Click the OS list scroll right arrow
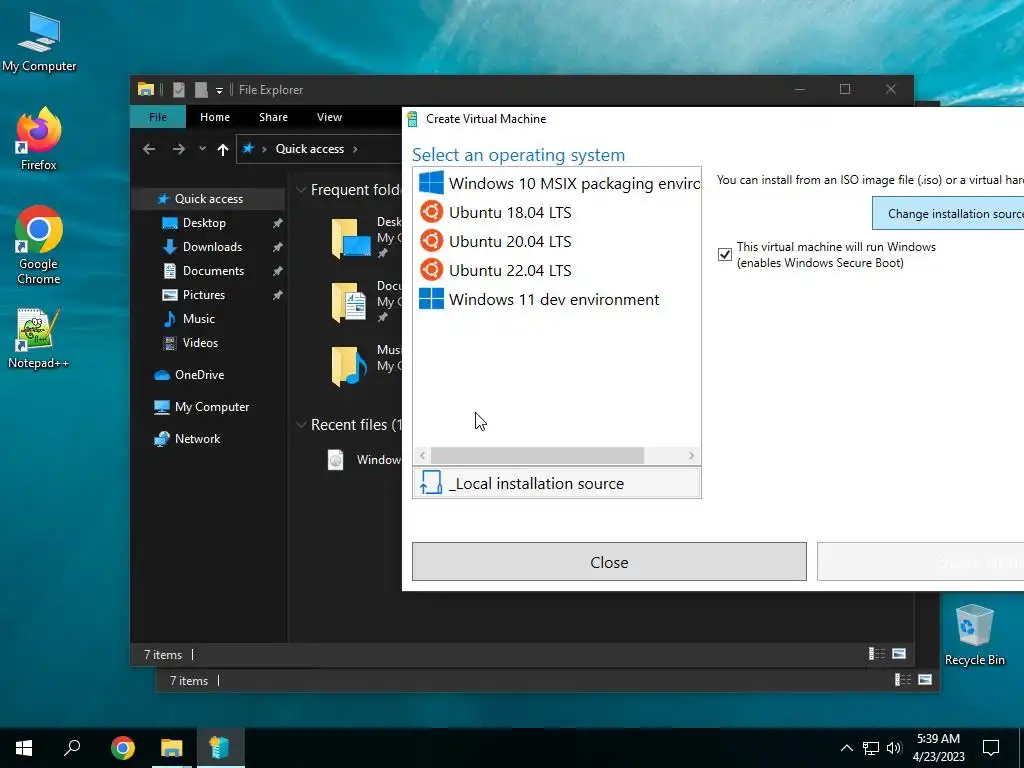This screenshot has height=768, width=1024. tap(692, 455)
